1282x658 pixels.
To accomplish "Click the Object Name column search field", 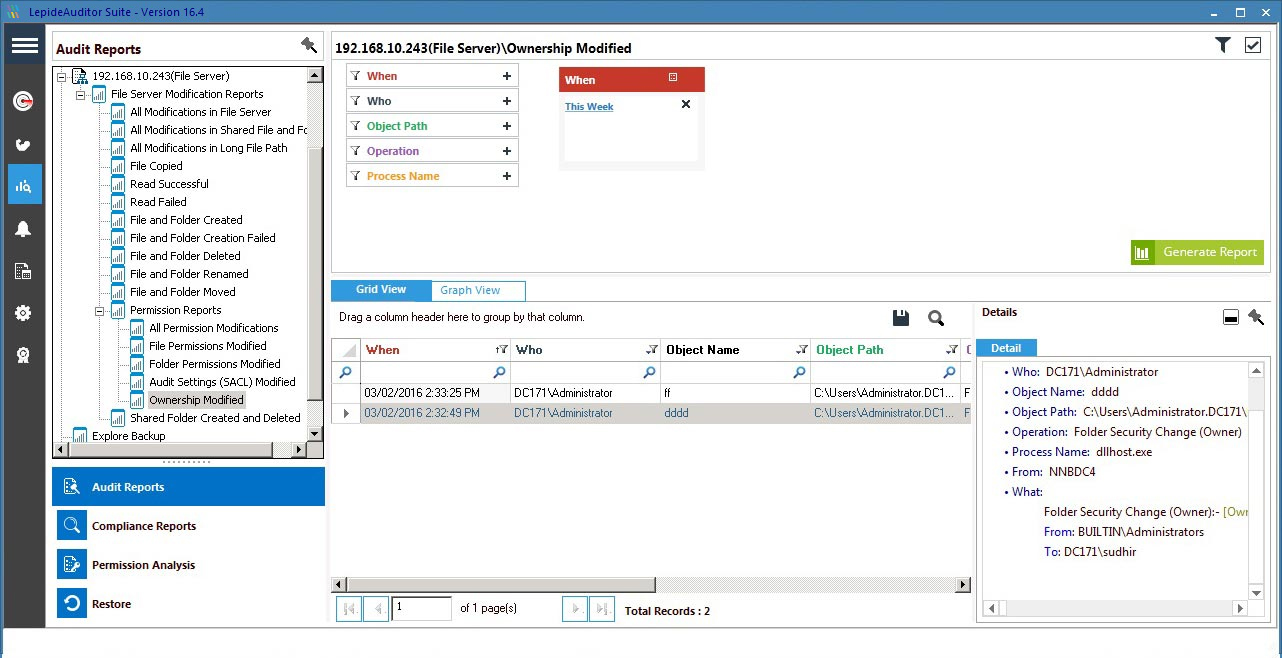I will pyautogui.click(x=735, y=372).
